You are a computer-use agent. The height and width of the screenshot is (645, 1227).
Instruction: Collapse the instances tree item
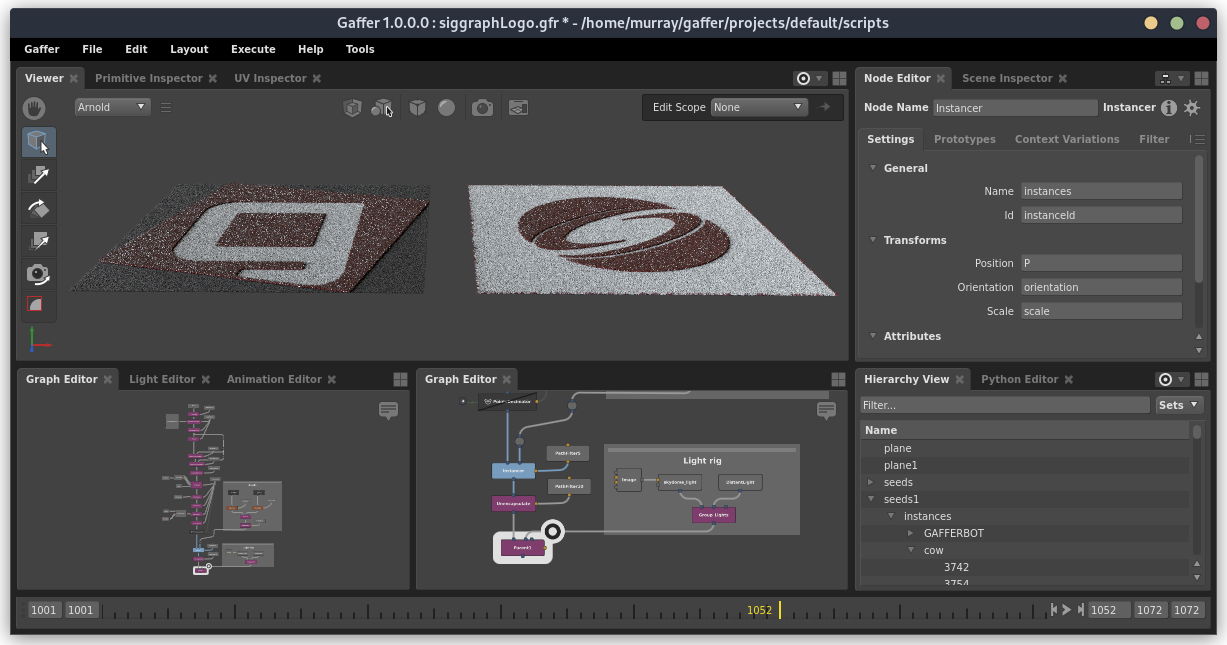coord(891,516)
